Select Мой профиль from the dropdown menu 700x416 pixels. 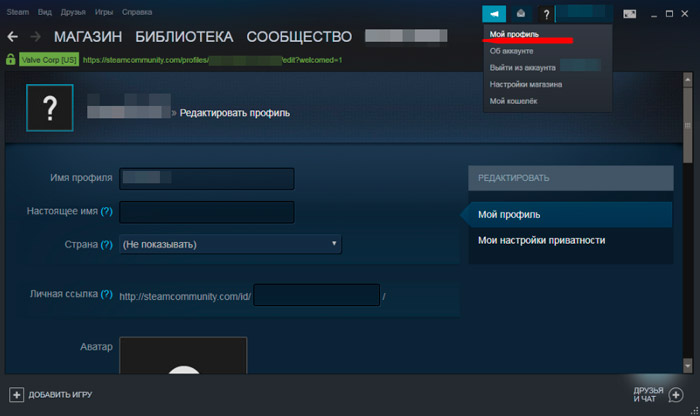(514, 34)
